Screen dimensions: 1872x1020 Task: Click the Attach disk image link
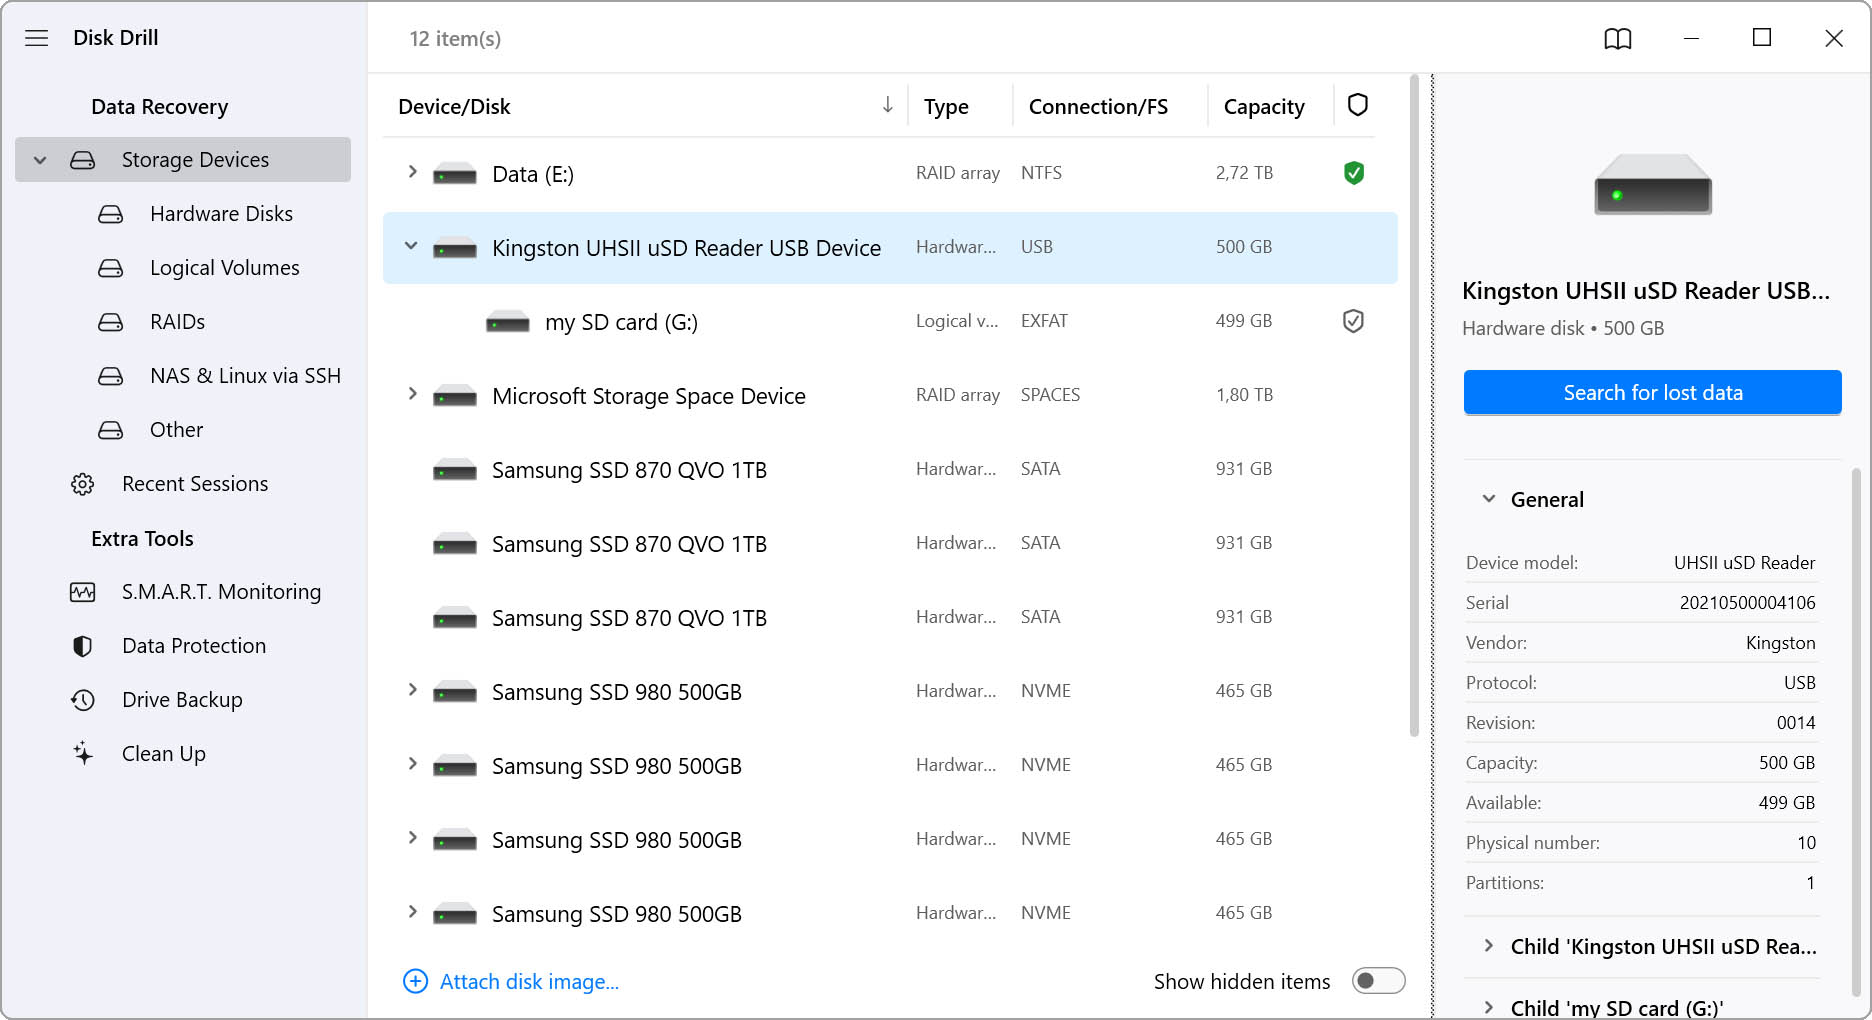click(528, 982)
